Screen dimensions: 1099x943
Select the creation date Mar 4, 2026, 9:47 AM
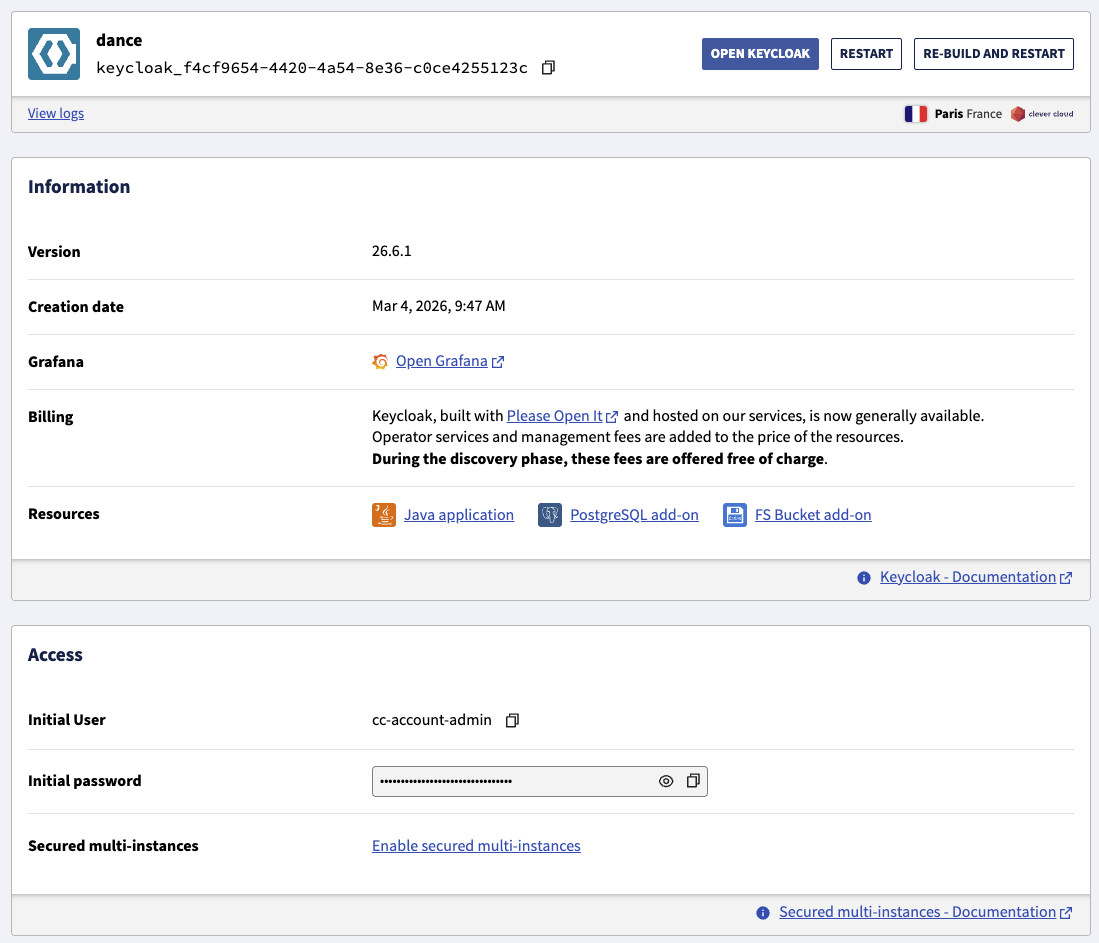coord(439,306)
